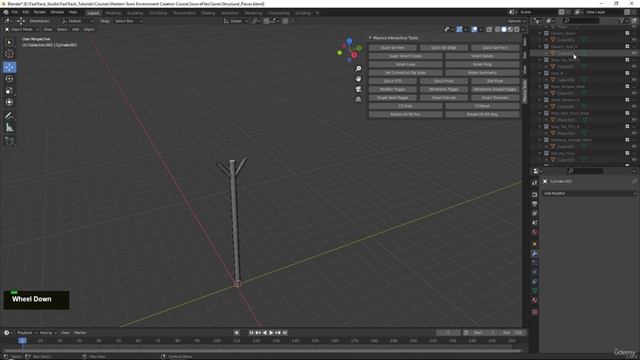
Task: Open the Particles properties tab
Action: 534,263
